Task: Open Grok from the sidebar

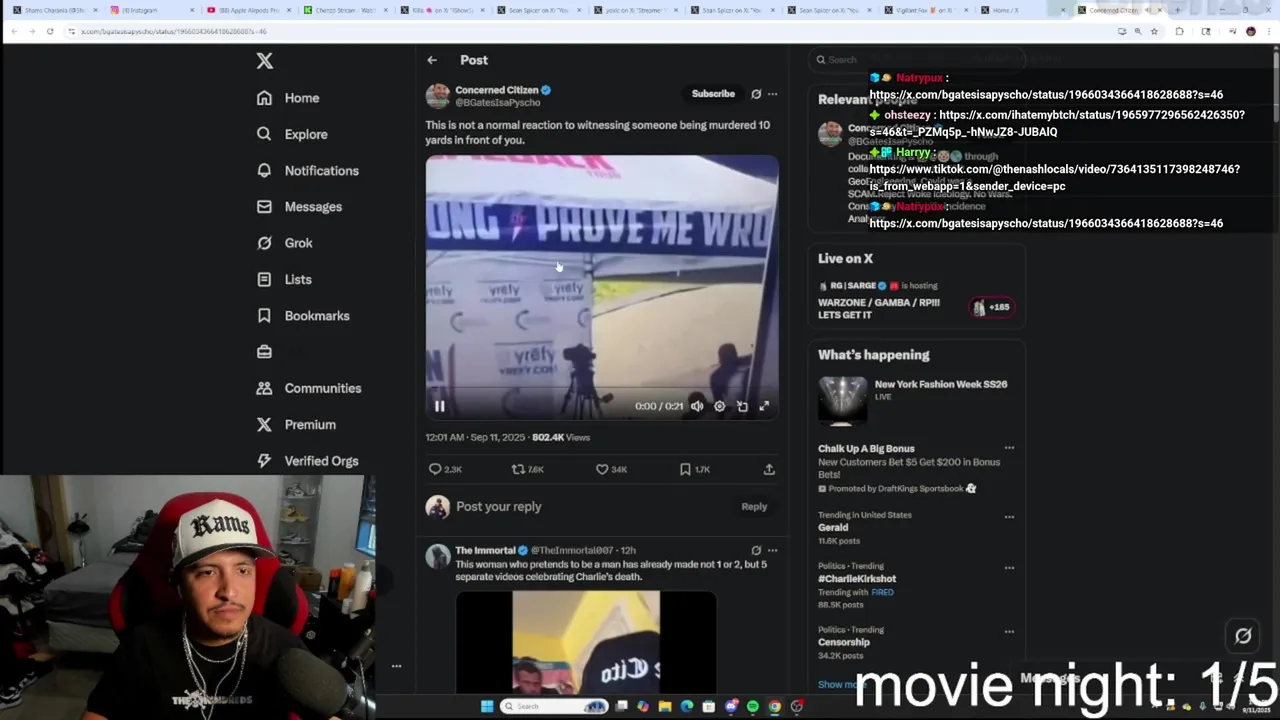Action: pyautogui.click(x=285, y=243)
